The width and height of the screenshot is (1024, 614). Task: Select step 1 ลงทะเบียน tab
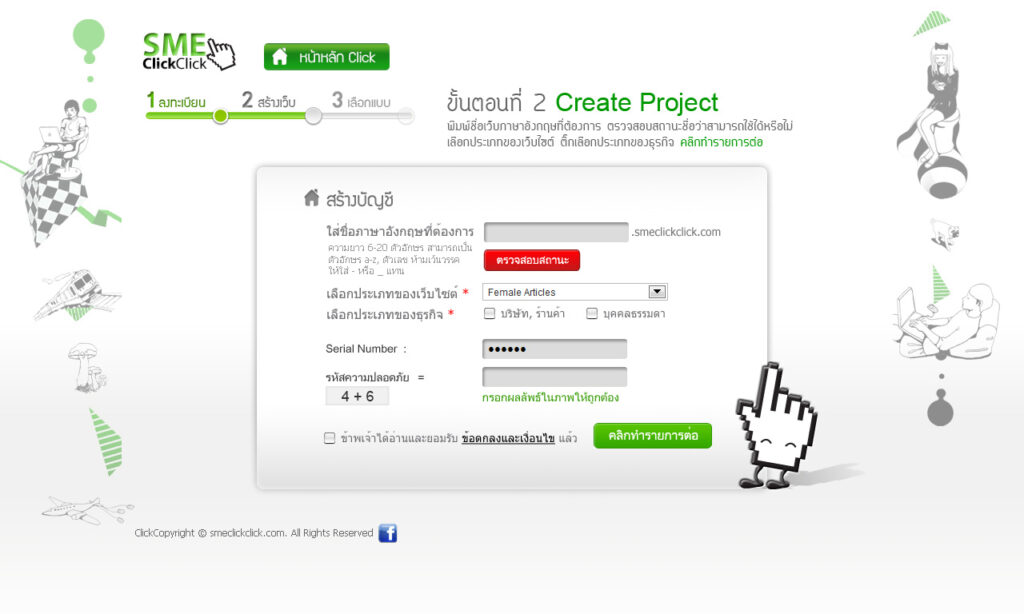tap(176, 101)
